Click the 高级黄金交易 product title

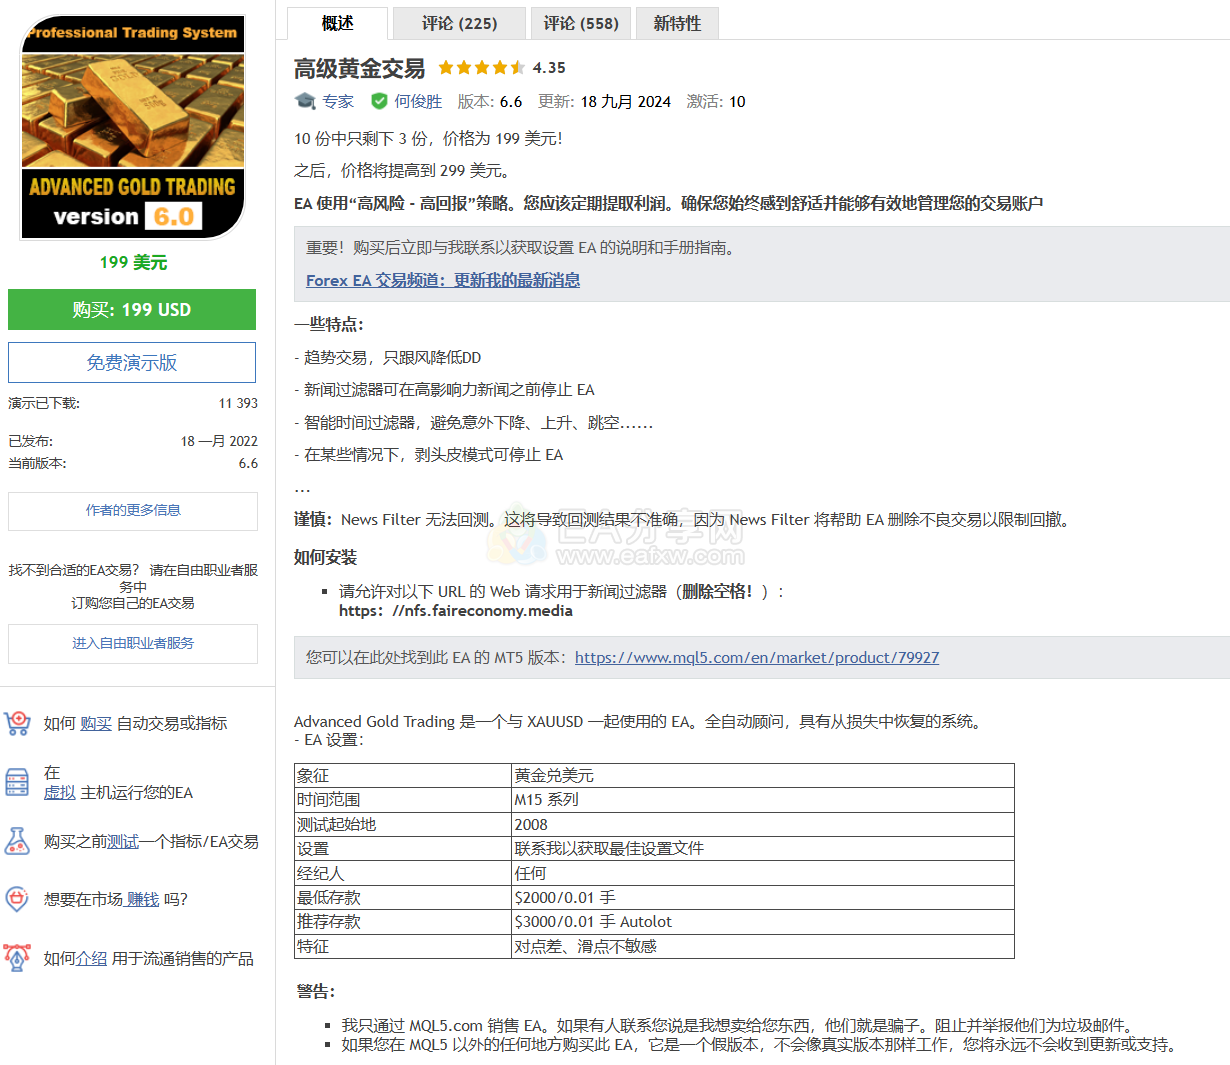pyautogui.click(x=360, y=68)
